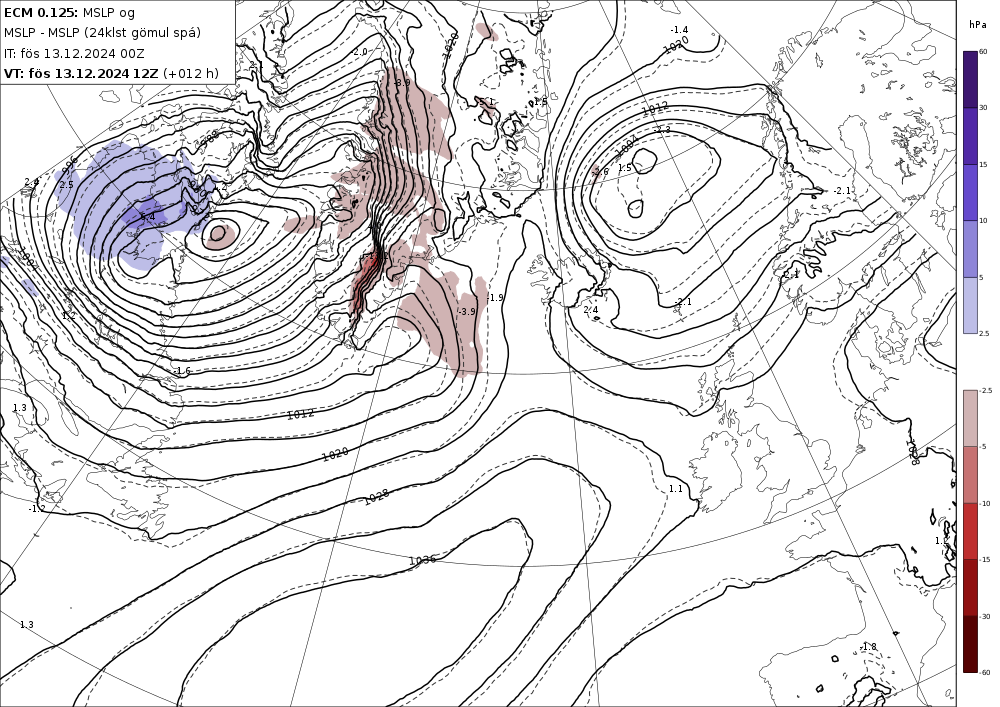Click the '1004' isobar label in the eastern low
This screenshot has height=707, width=1000.
pos(628,149)
